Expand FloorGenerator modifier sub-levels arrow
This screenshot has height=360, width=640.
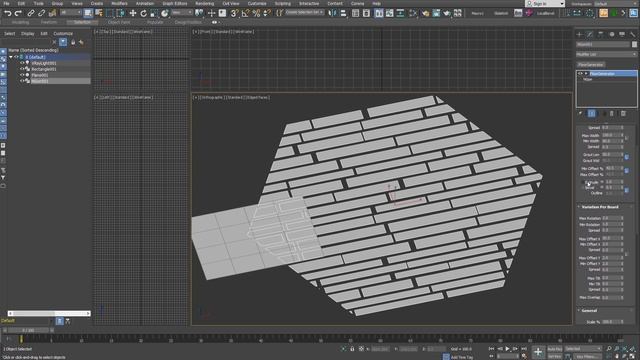587,73
